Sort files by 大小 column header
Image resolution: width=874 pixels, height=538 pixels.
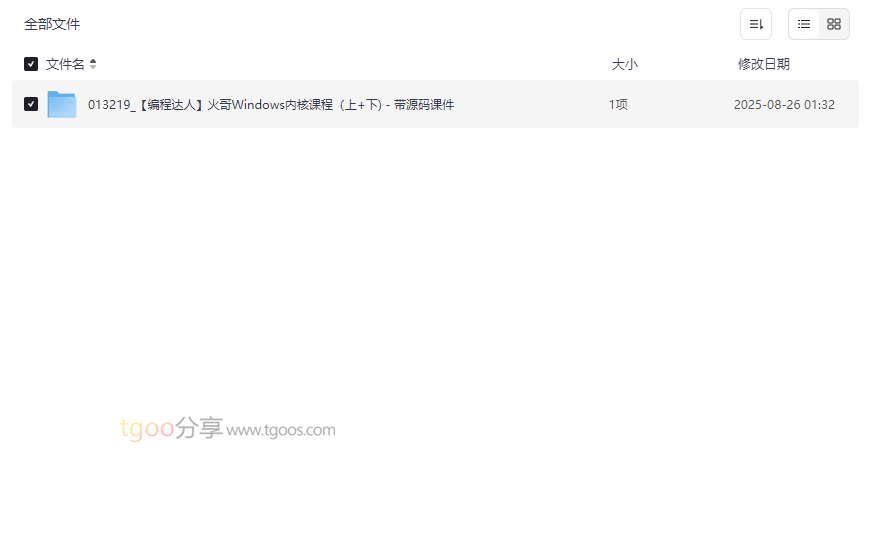tap(624, 64)
